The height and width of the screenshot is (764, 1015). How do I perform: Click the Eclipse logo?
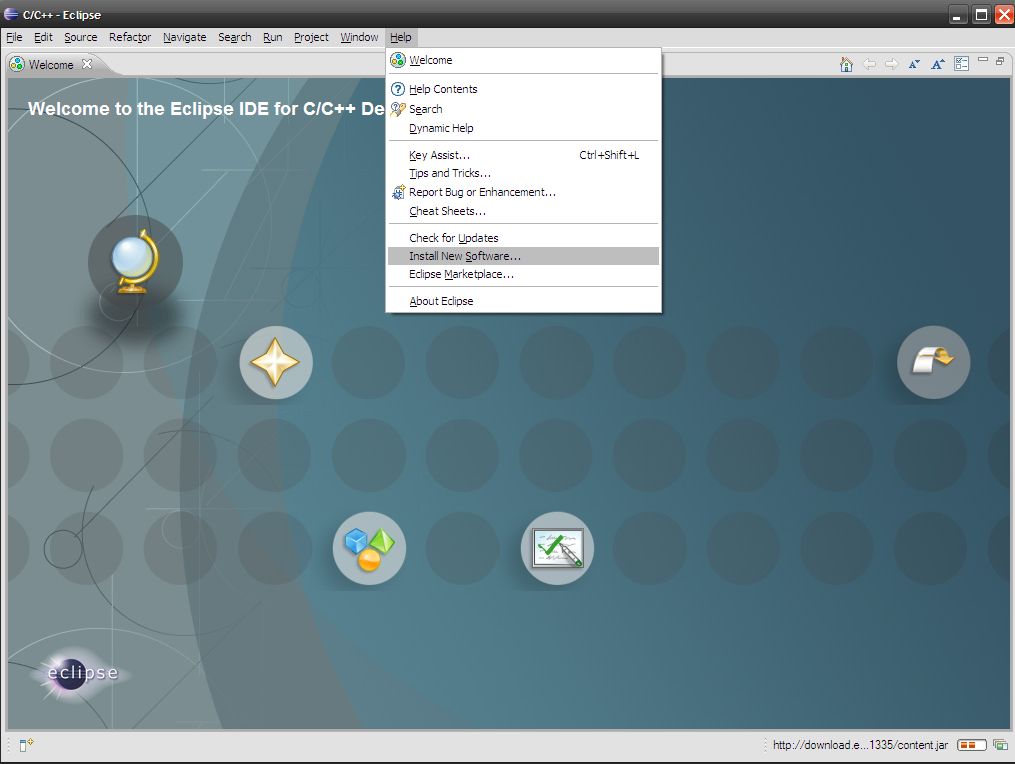[82, 673]
